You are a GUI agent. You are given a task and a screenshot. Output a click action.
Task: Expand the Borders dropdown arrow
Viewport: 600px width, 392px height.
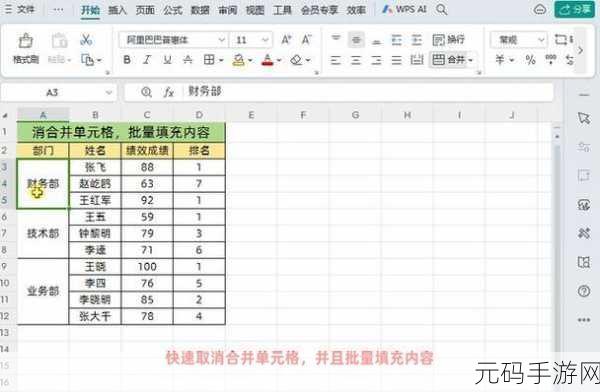tap(221, 60)
